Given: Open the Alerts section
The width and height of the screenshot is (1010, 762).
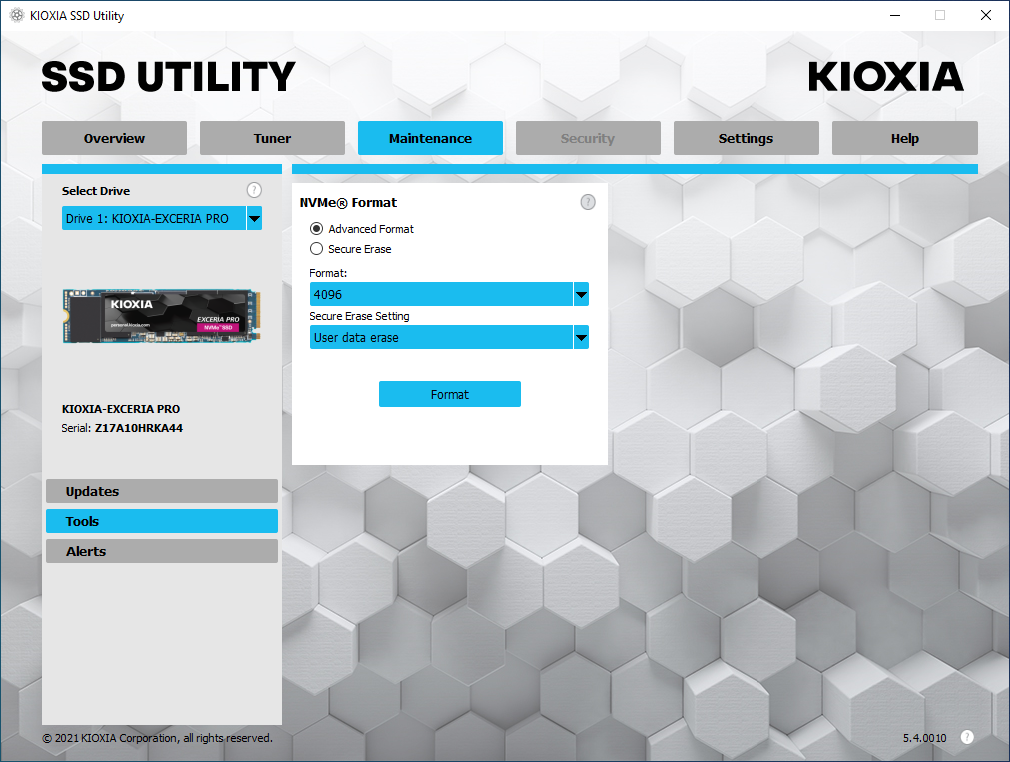Looking at the screenshot, I should click(162, 551).
